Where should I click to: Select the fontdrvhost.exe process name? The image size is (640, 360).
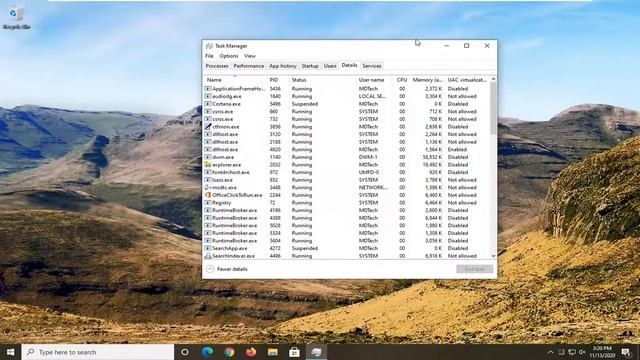tap(231, 172)
